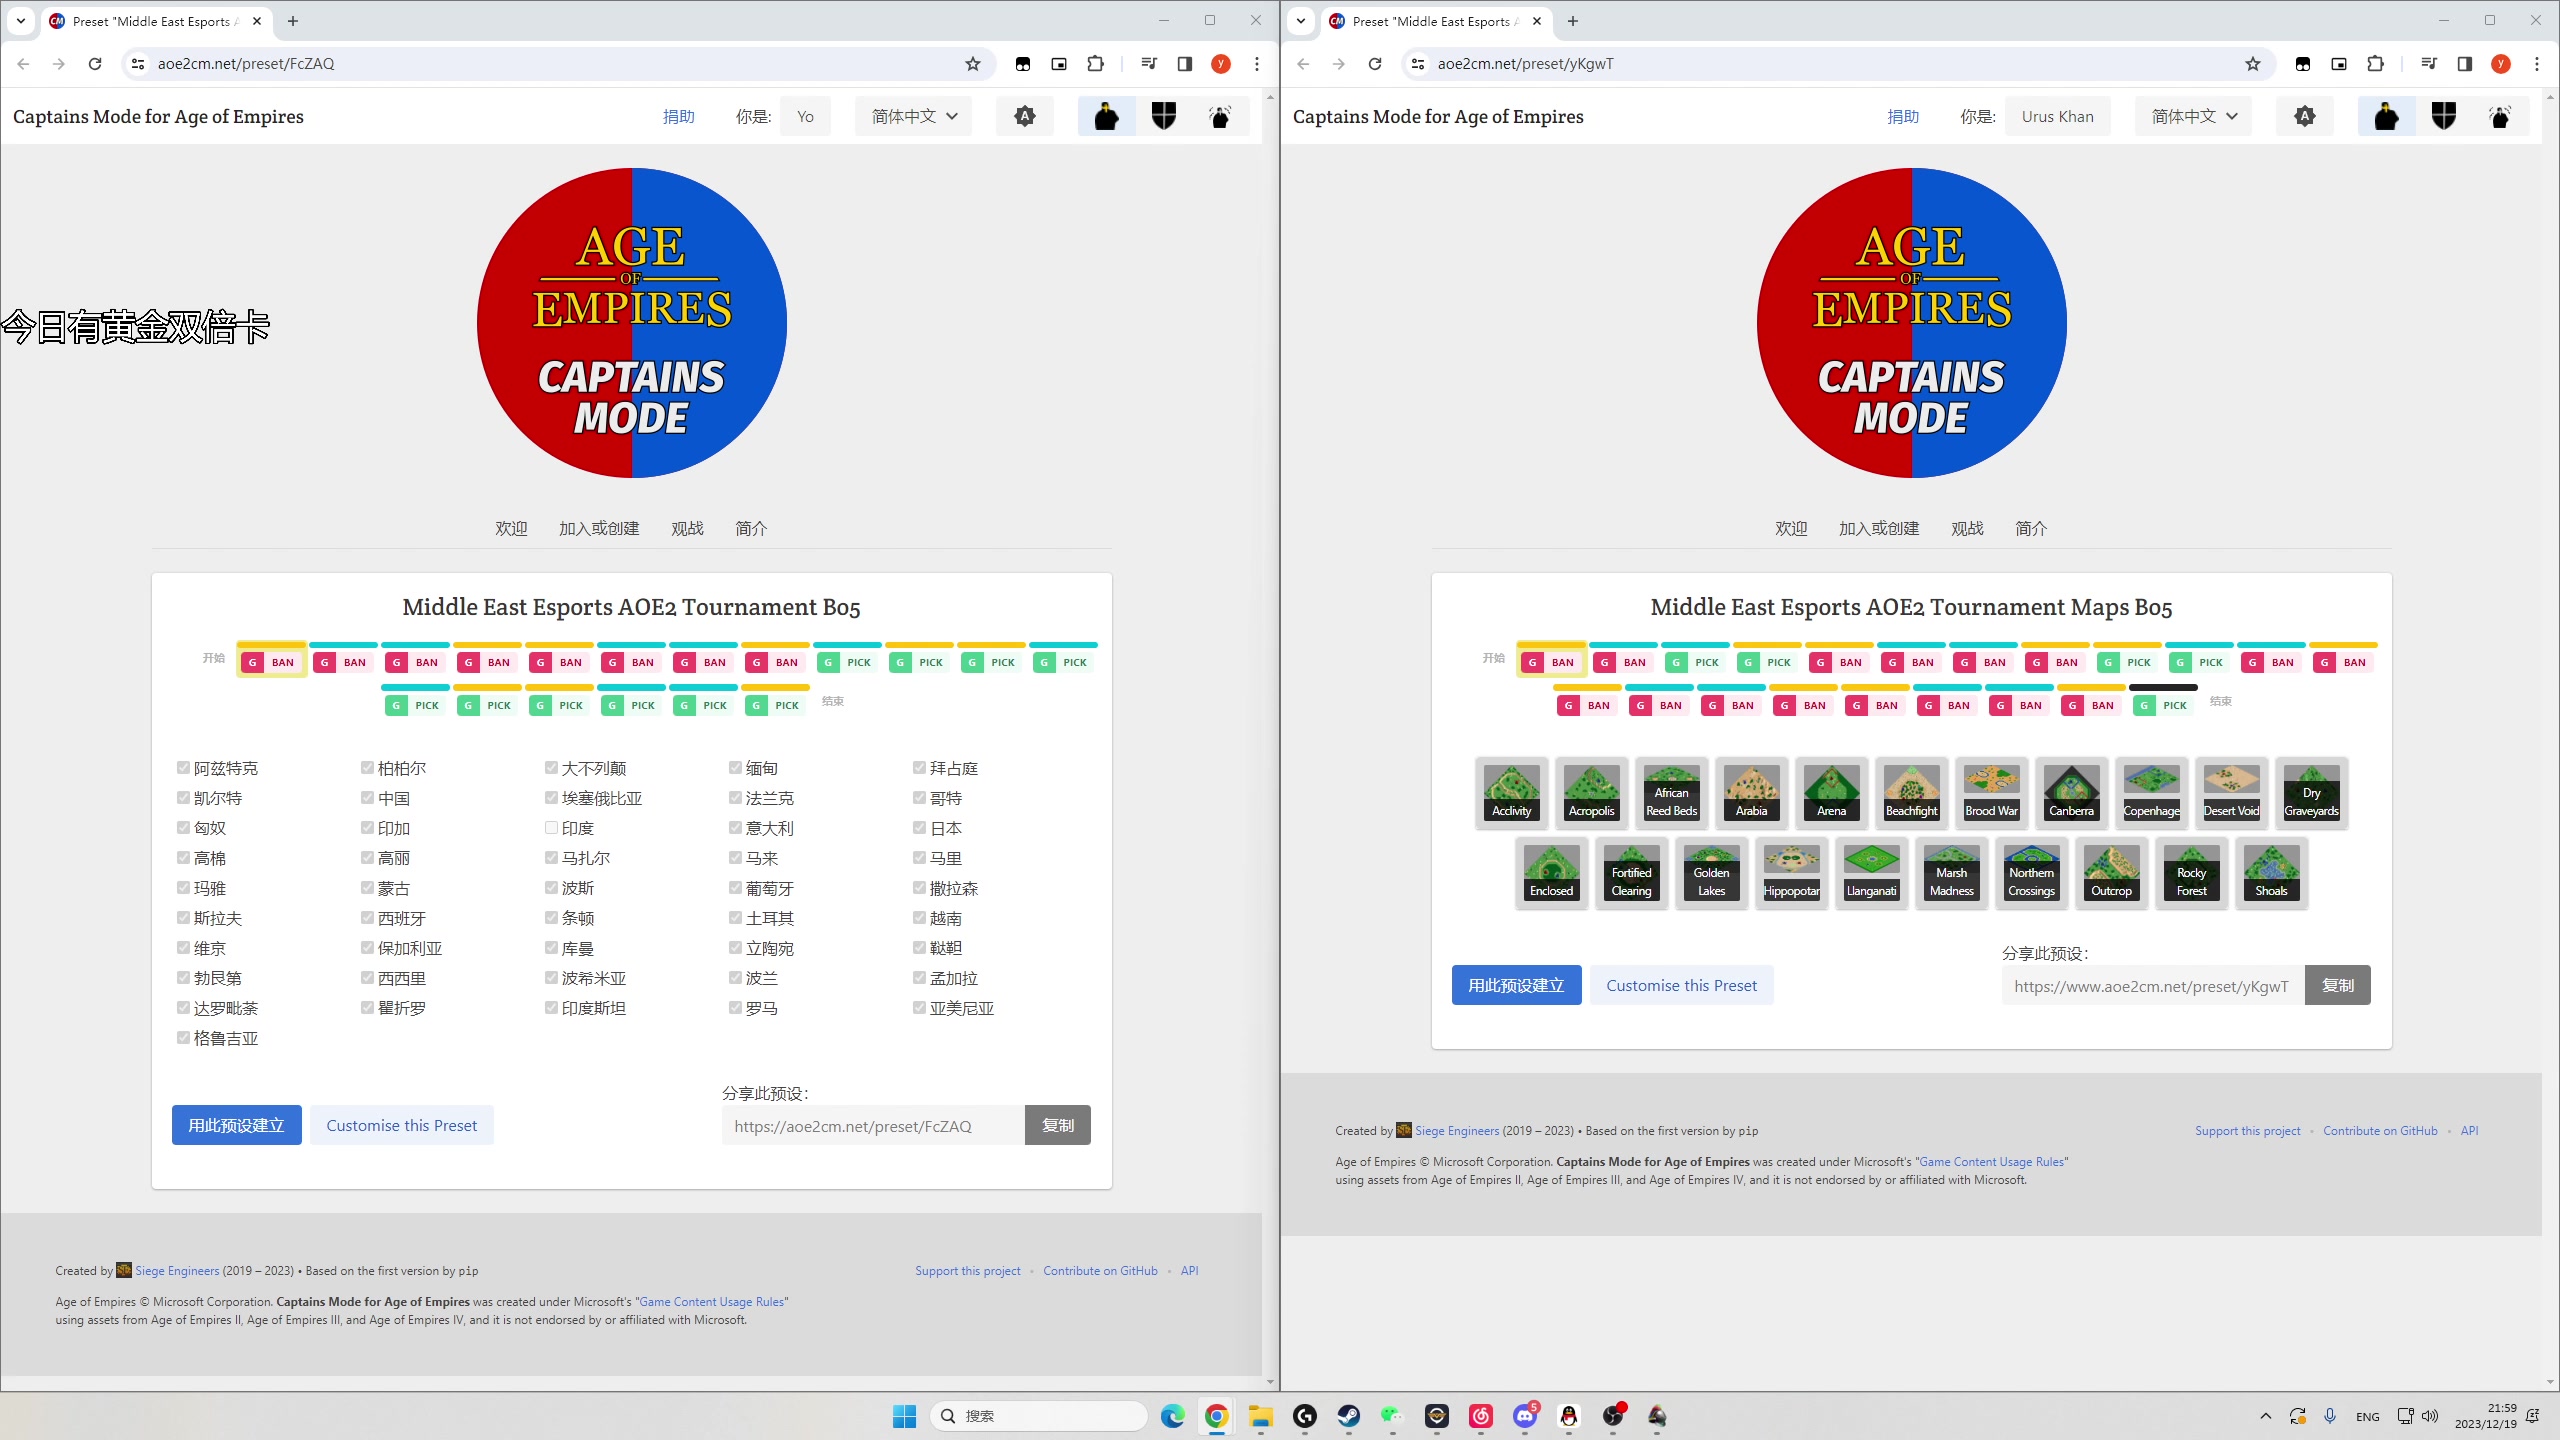Open the language dropdown in right window
Screen dimensions: 2560x1440
2194,117
